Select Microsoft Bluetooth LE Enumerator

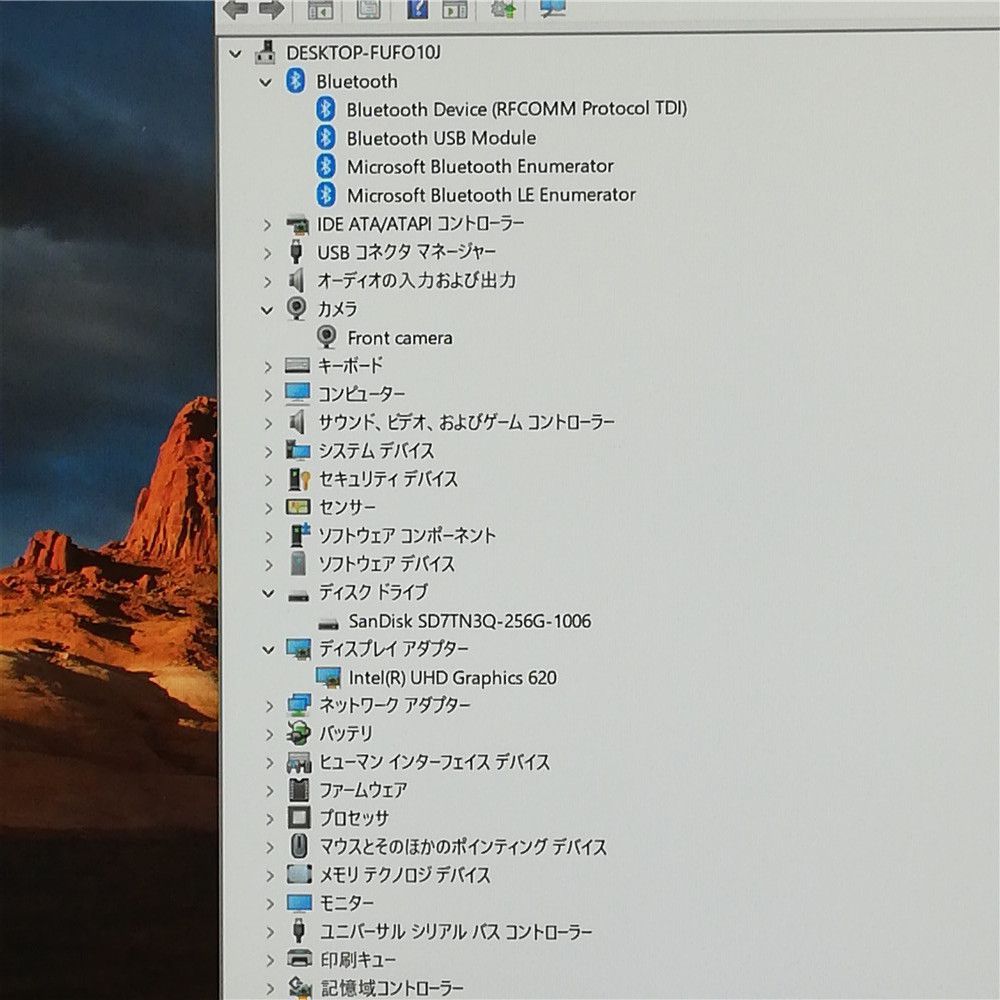[x=491, y=195]
